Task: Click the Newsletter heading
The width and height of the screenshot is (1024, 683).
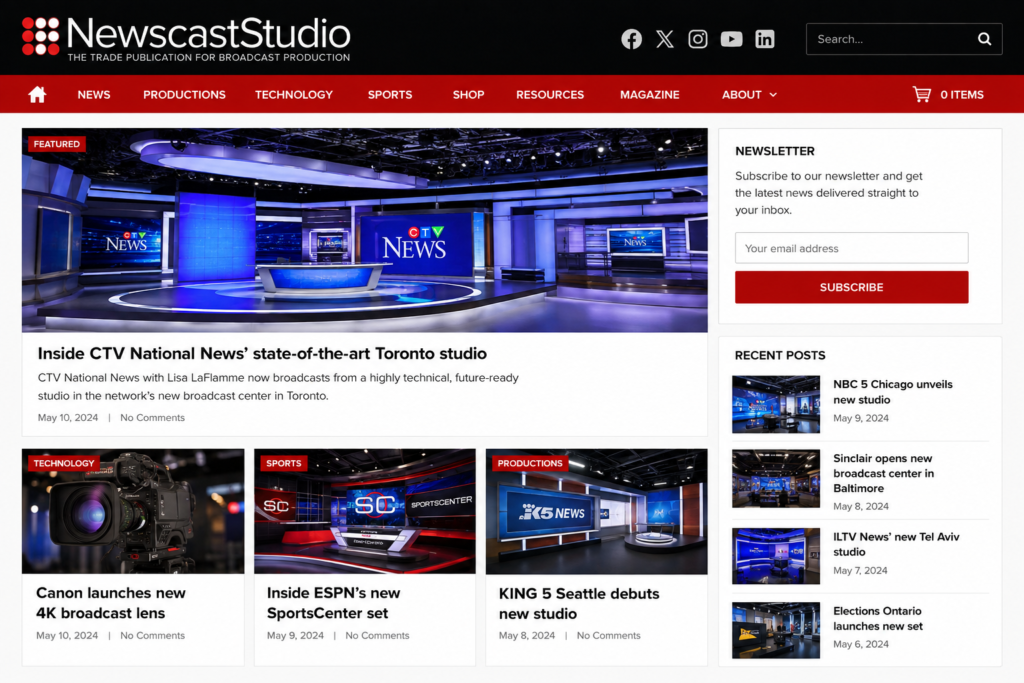Action: [775, 151]
